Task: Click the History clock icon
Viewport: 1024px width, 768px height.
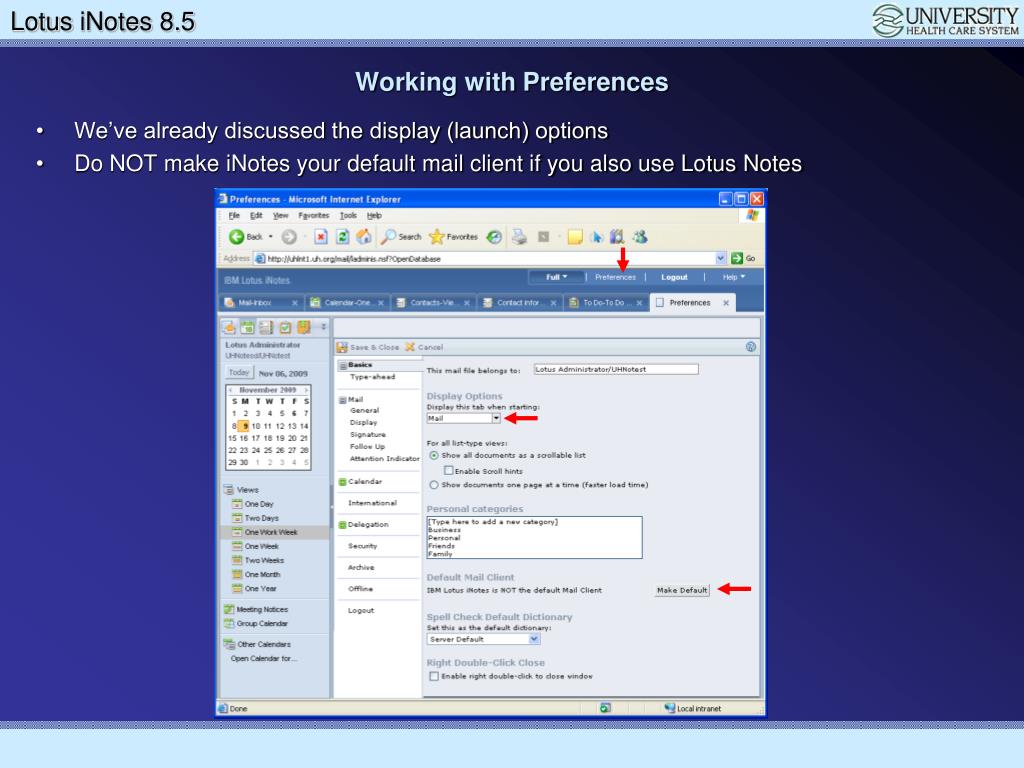Action: [x=494, y=237]
